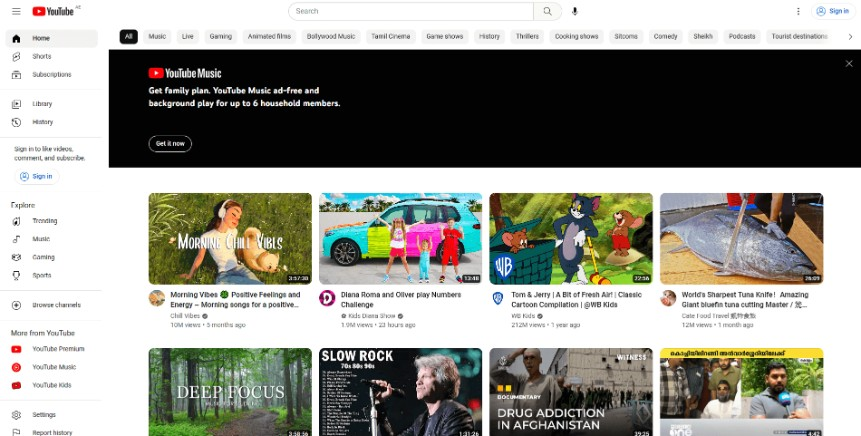Open YouTube Music in sidebar

[52, 367]
